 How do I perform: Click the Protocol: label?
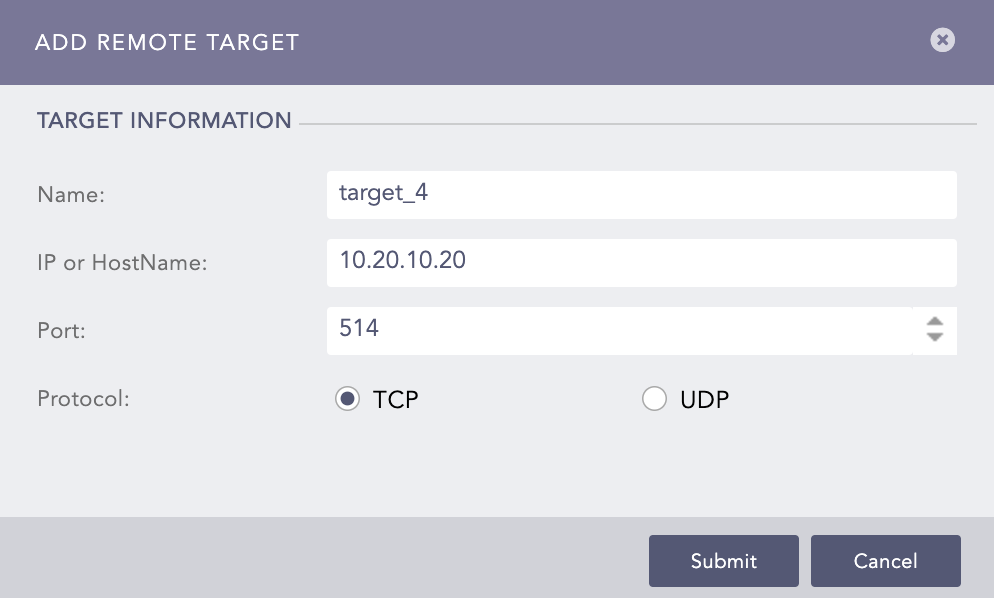[78, 398]
